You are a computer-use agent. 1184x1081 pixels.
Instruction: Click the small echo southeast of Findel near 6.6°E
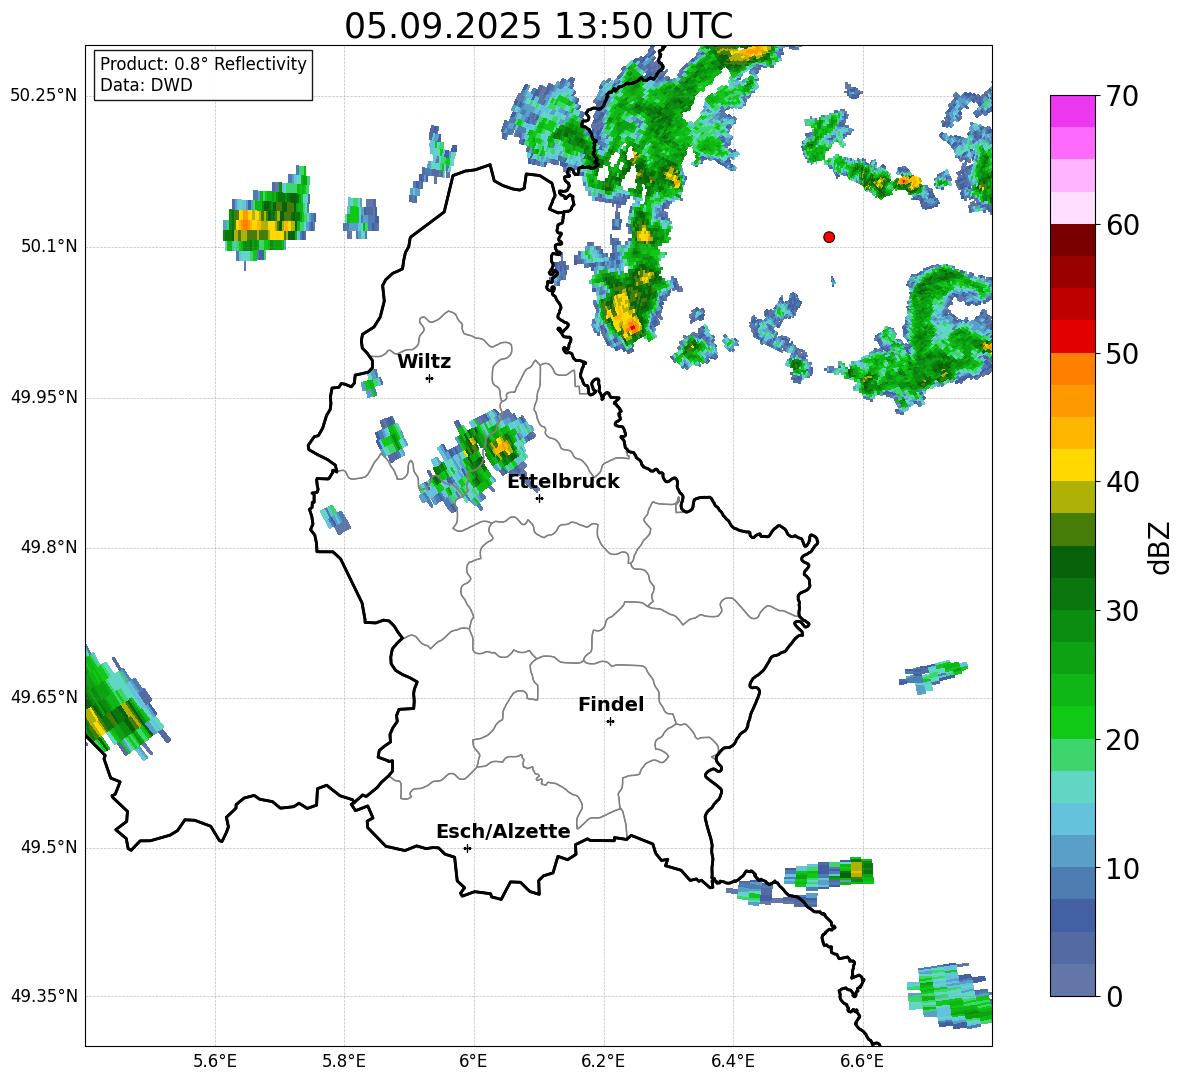click(x=831, y=873)
